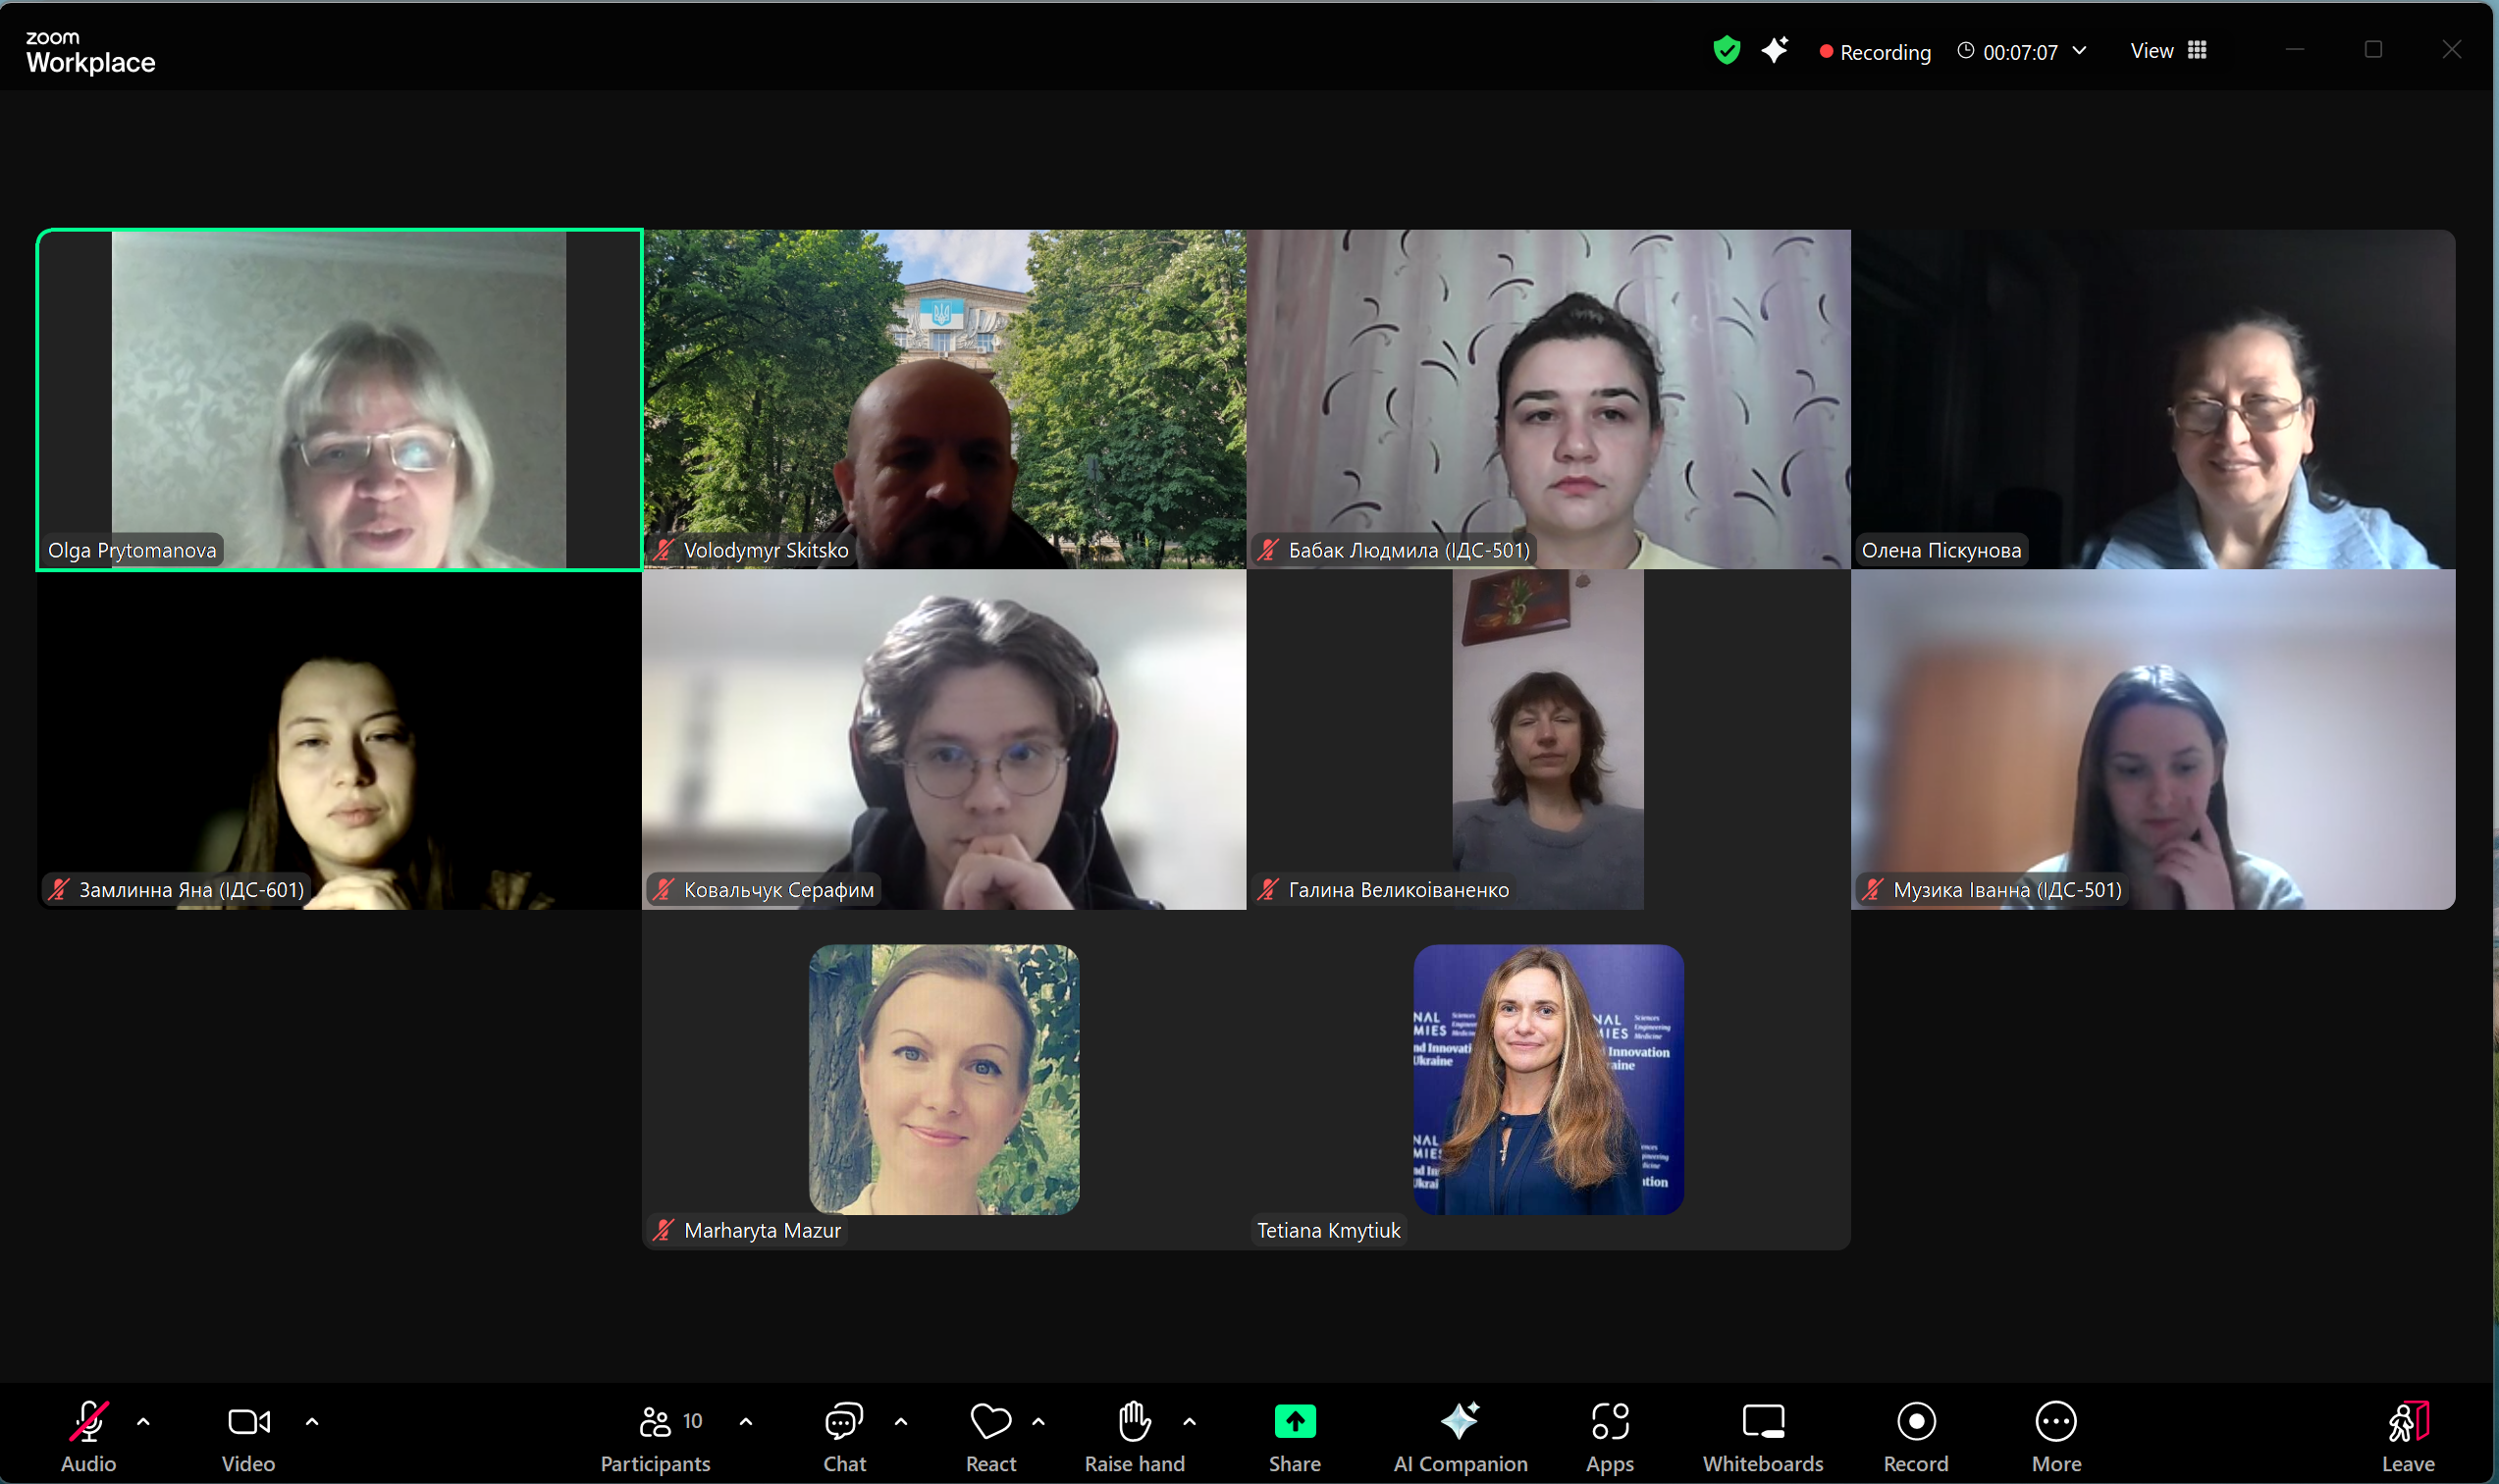Screen dimensions: 2499x1484
Task: Open AI Companion
Action: 1459,1435
